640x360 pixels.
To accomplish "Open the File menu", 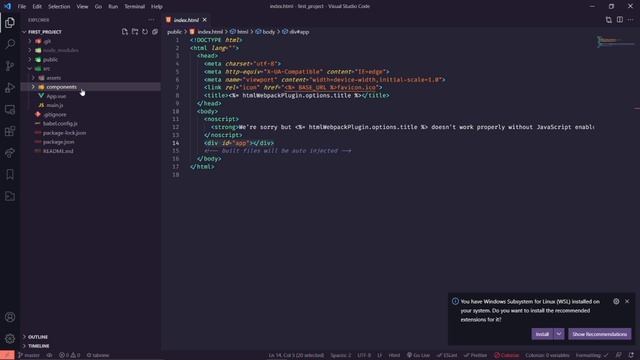I will [22, 6].
